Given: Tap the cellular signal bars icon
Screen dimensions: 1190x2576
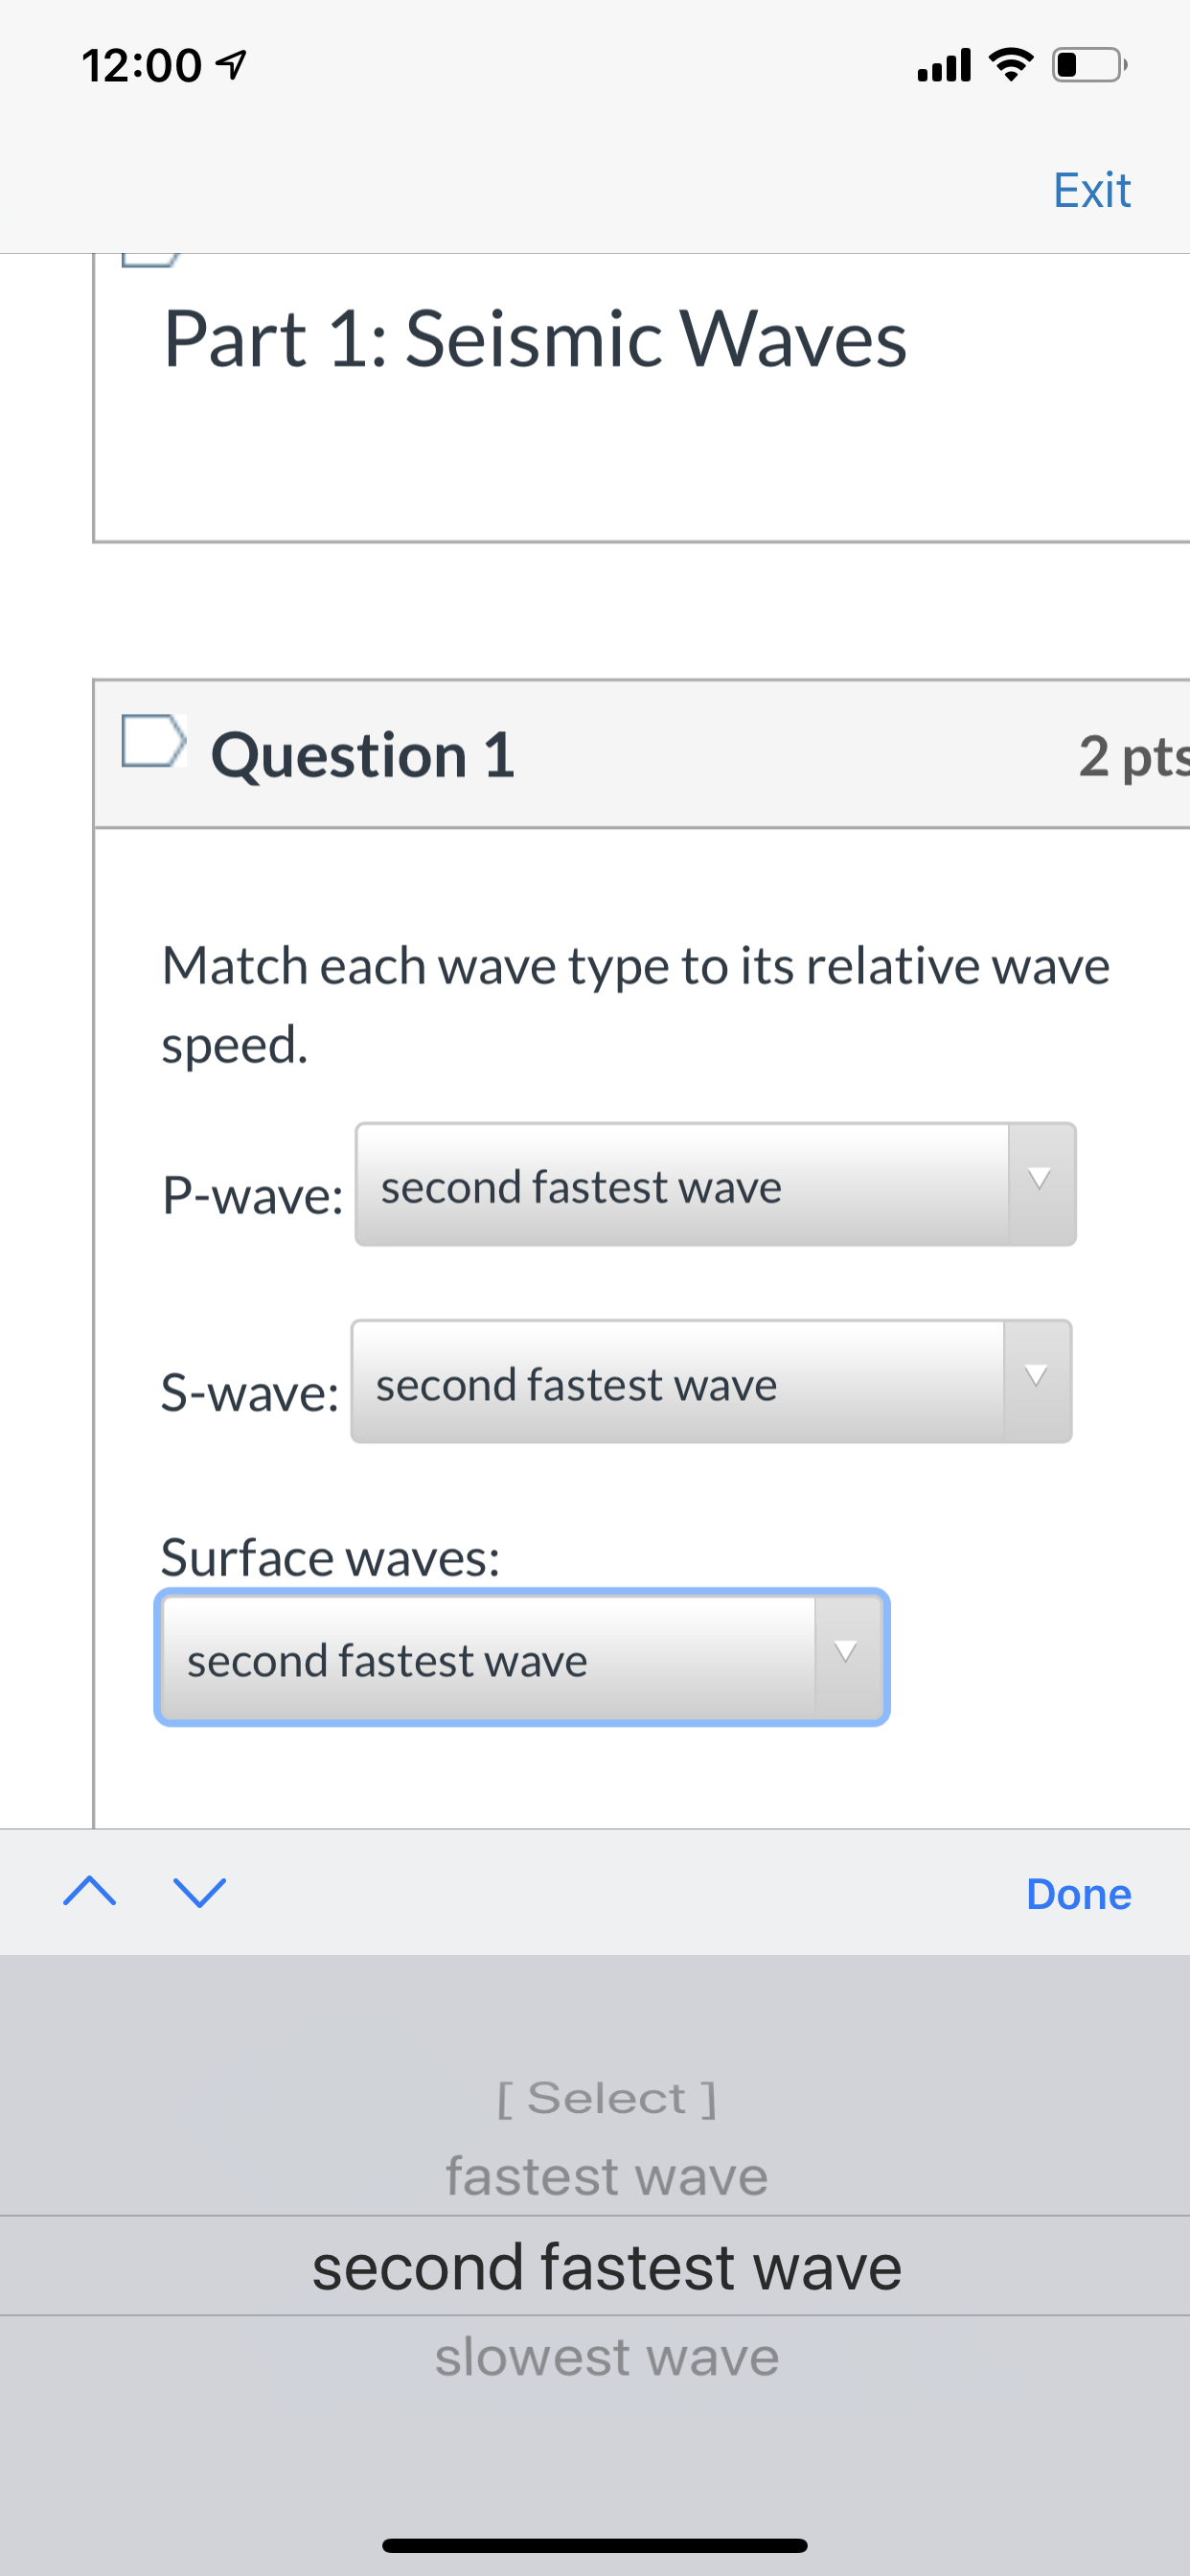Looking at the screenshot, I should 944,65.
